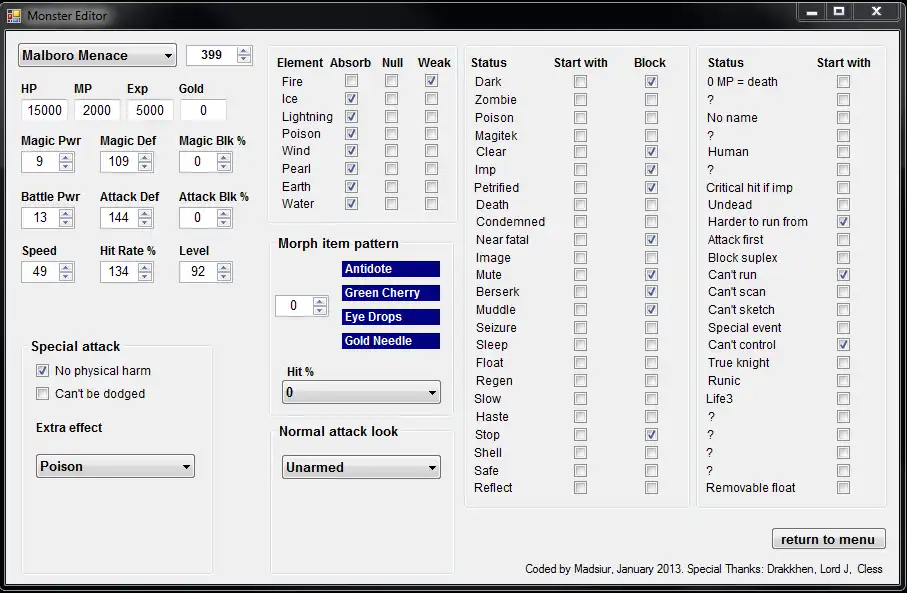Click the Monster Editor title bar icon
This screenshot has height=593, width=907.
tap(14, 16)
